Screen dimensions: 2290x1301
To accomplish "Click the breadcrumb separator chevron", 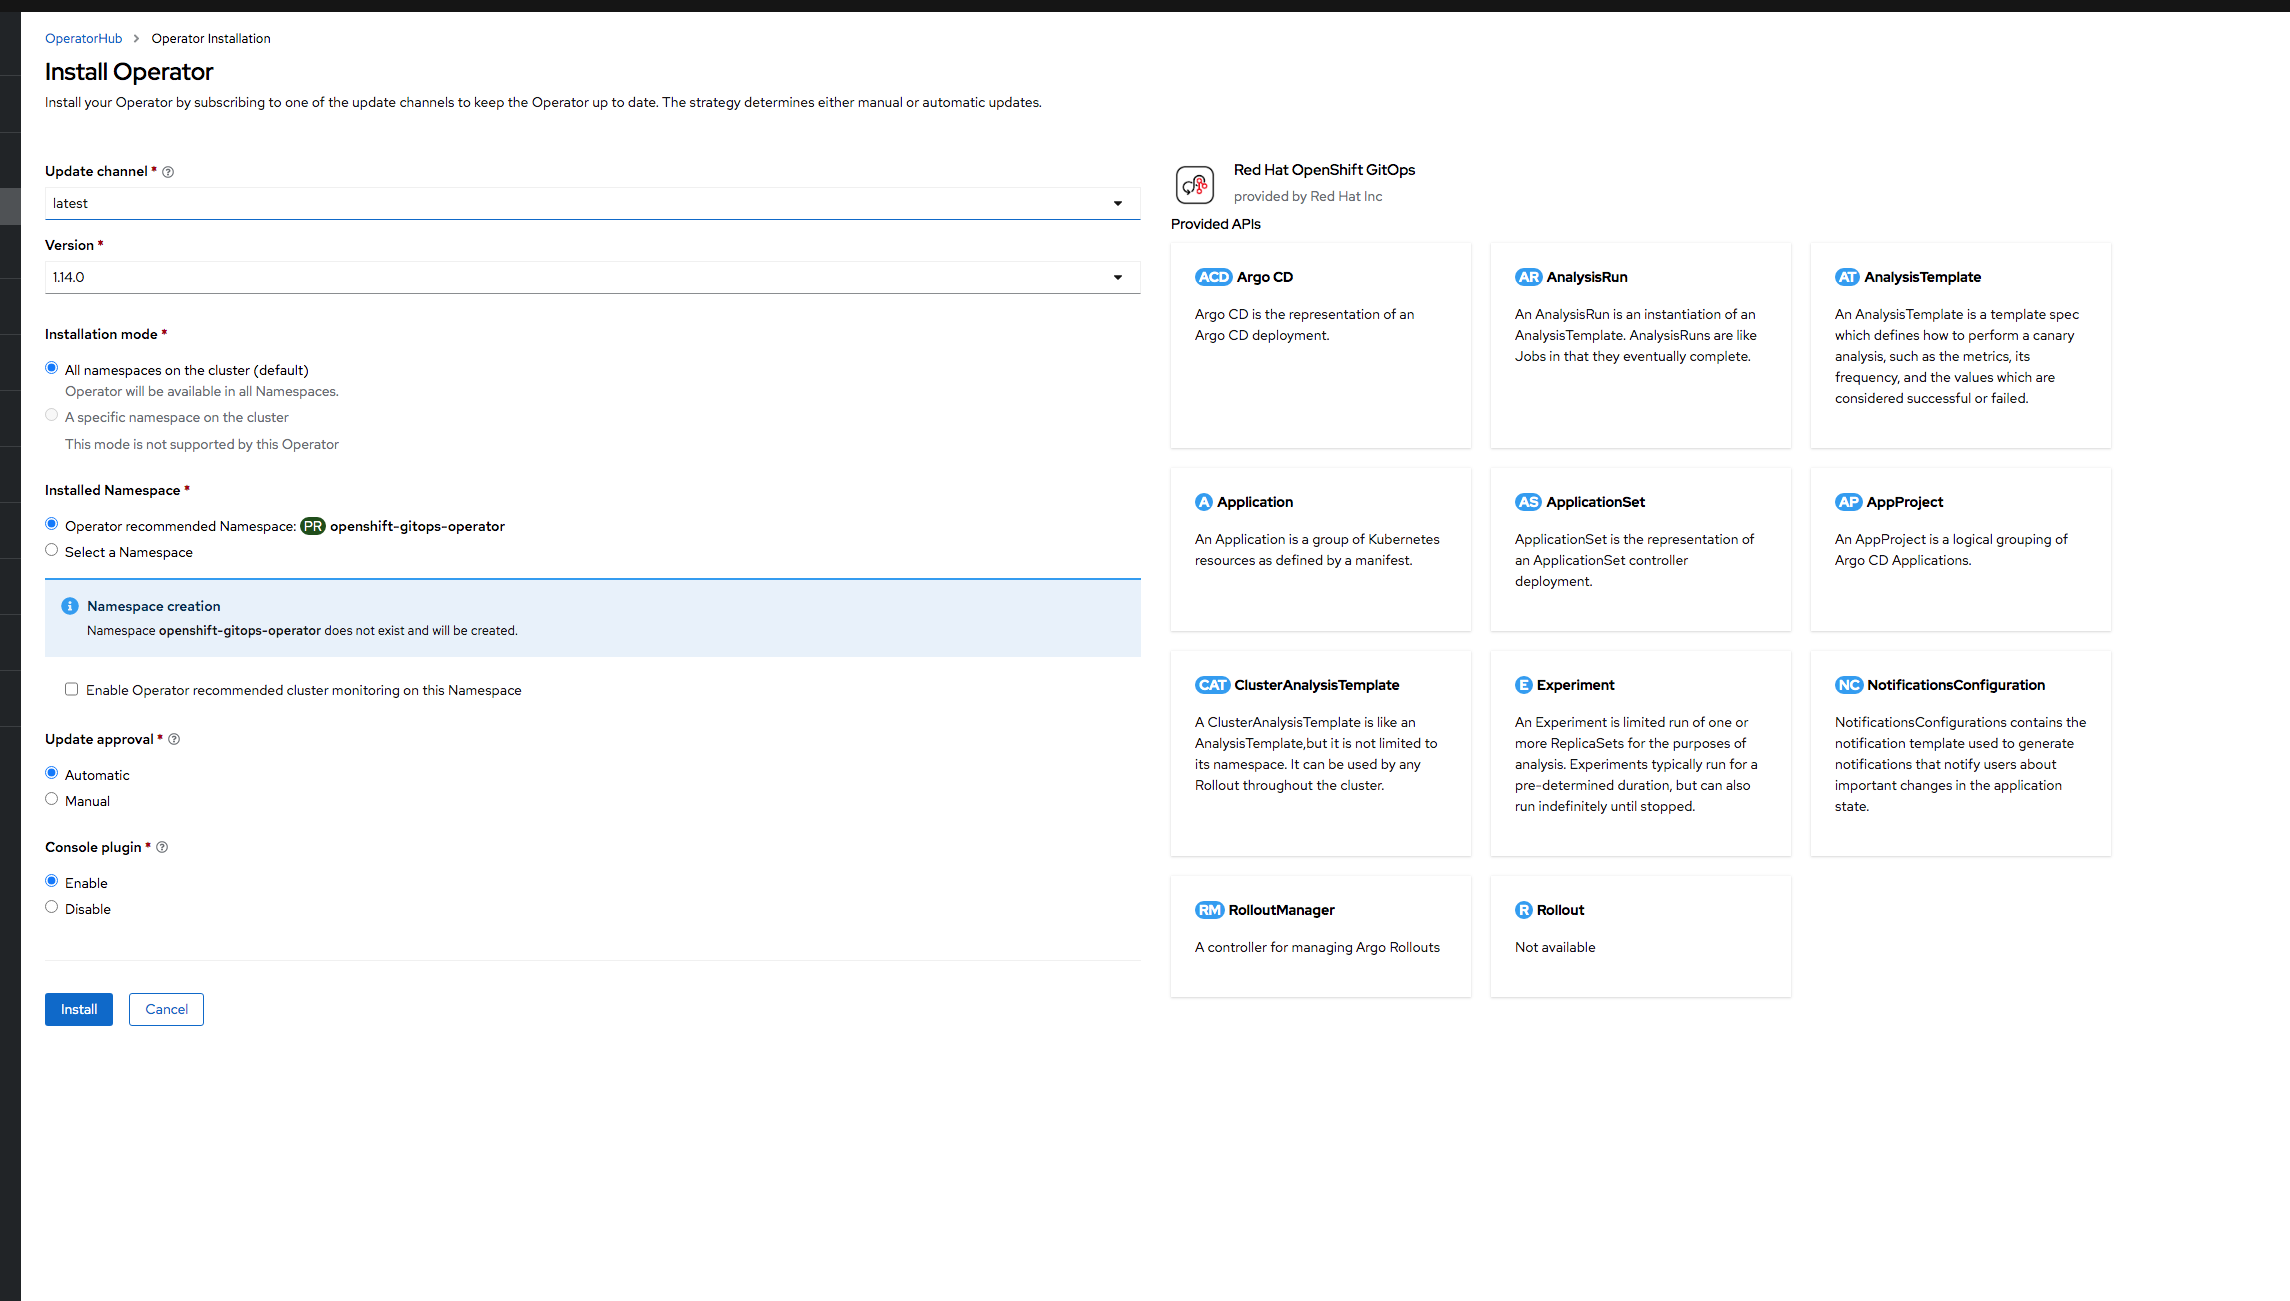I will [x=136, y=39].
